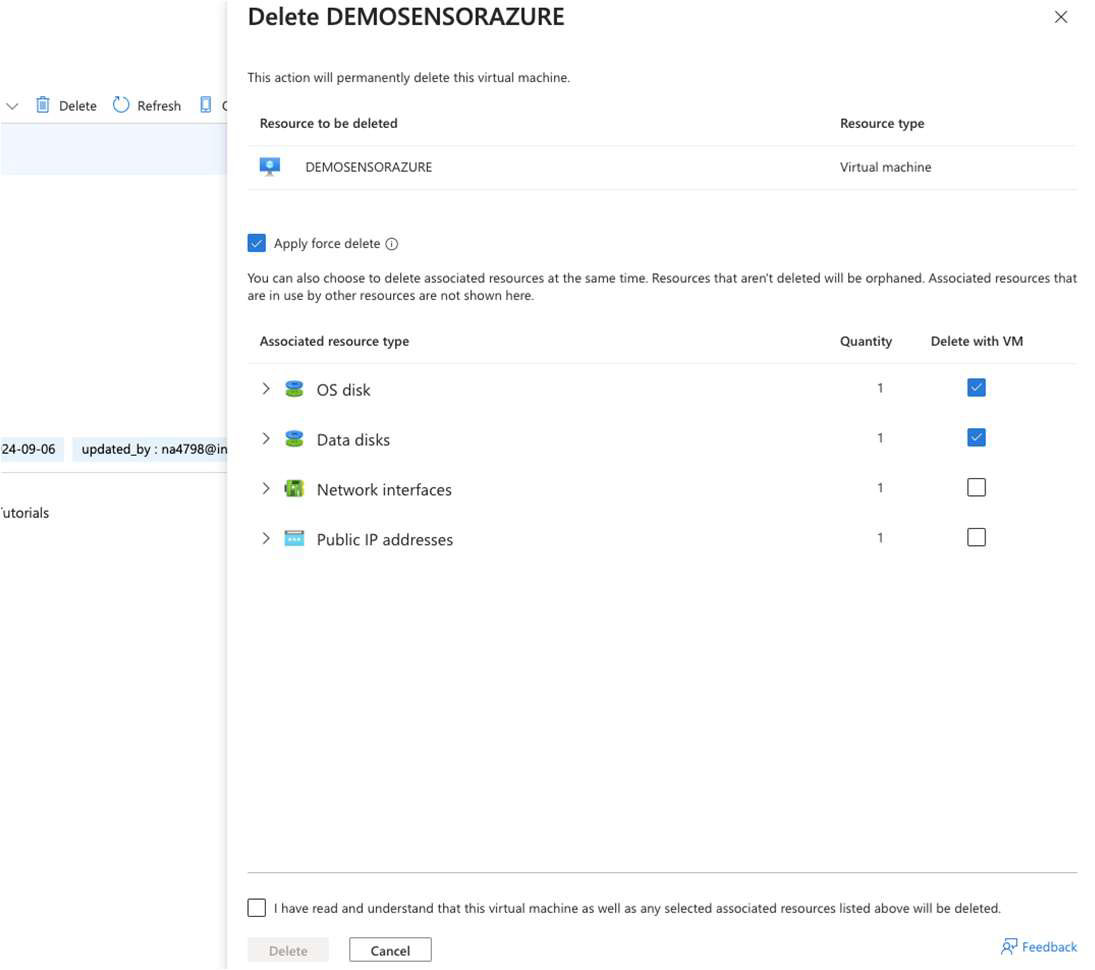1095x970 pixels.
Task: Click the Network interfaces icon
Action: [294, 488]
